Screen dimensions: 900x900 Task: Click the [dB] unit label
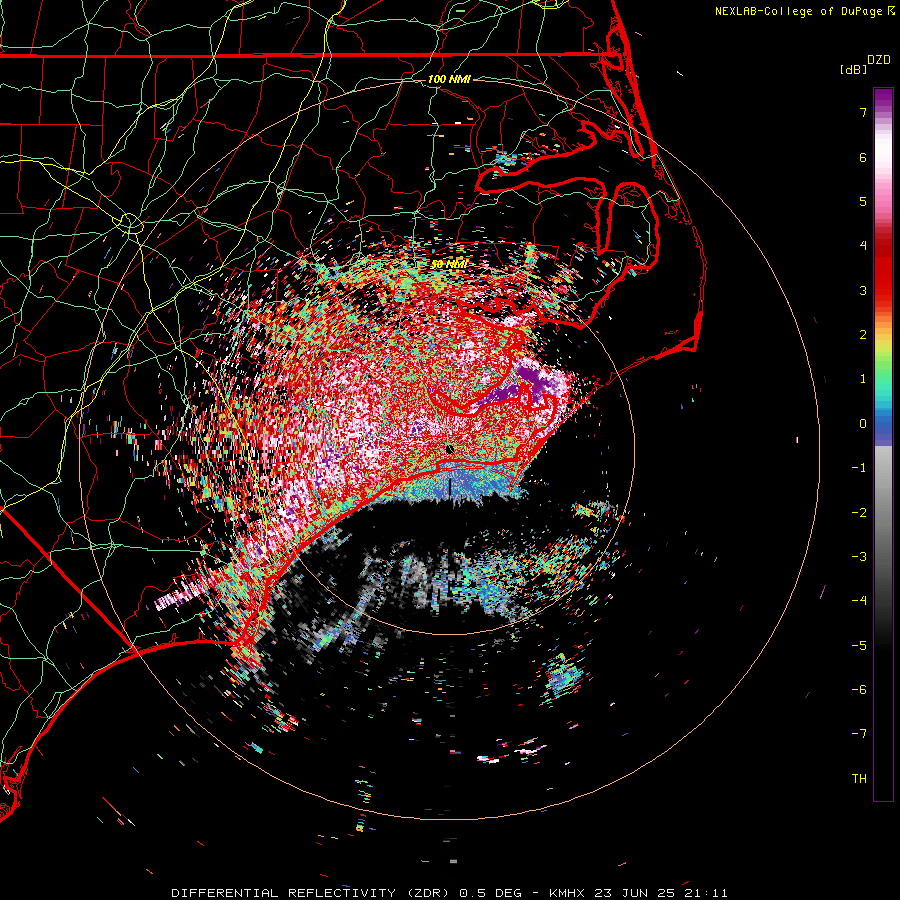pos(854,69)
